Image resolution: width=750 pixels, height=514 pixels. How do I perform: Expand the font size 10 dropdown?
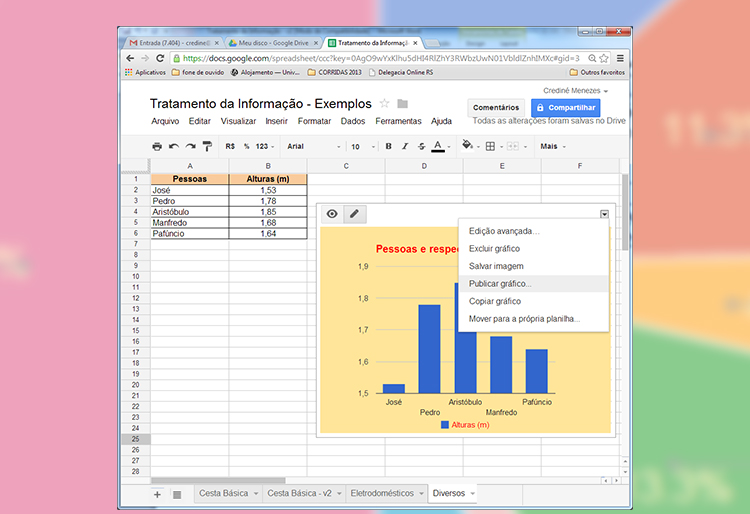[x=363, y=146]
